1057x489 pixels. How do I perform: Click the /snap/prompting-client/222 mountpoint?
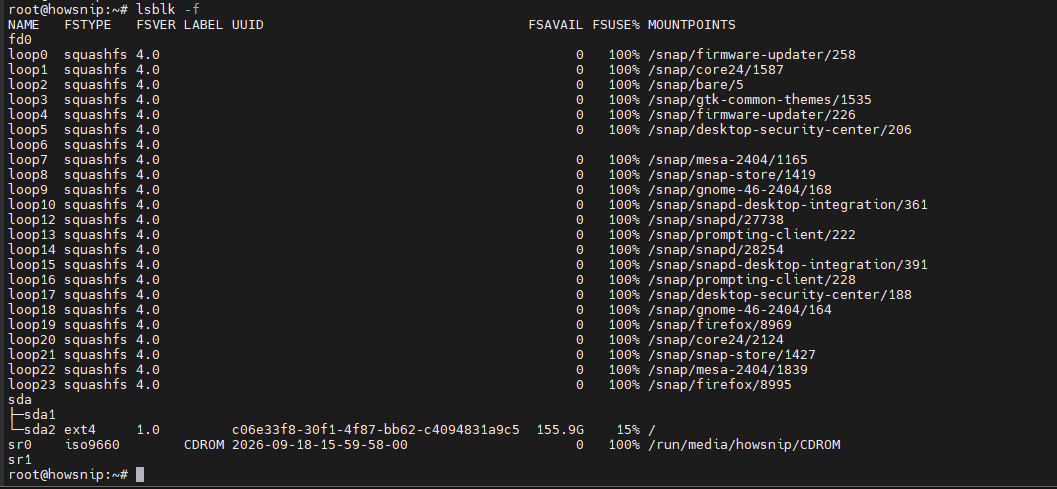[752, 235]
